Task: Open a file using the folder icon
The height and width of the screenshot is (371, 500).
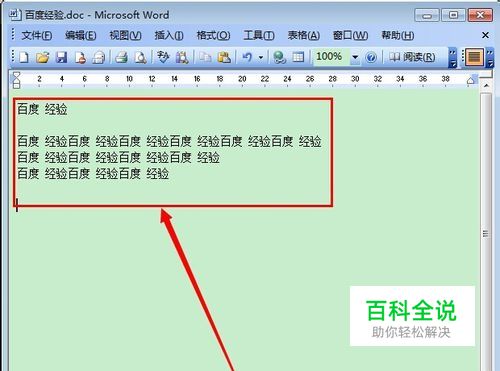Action: pyautogui.click(x=42, y=57)
